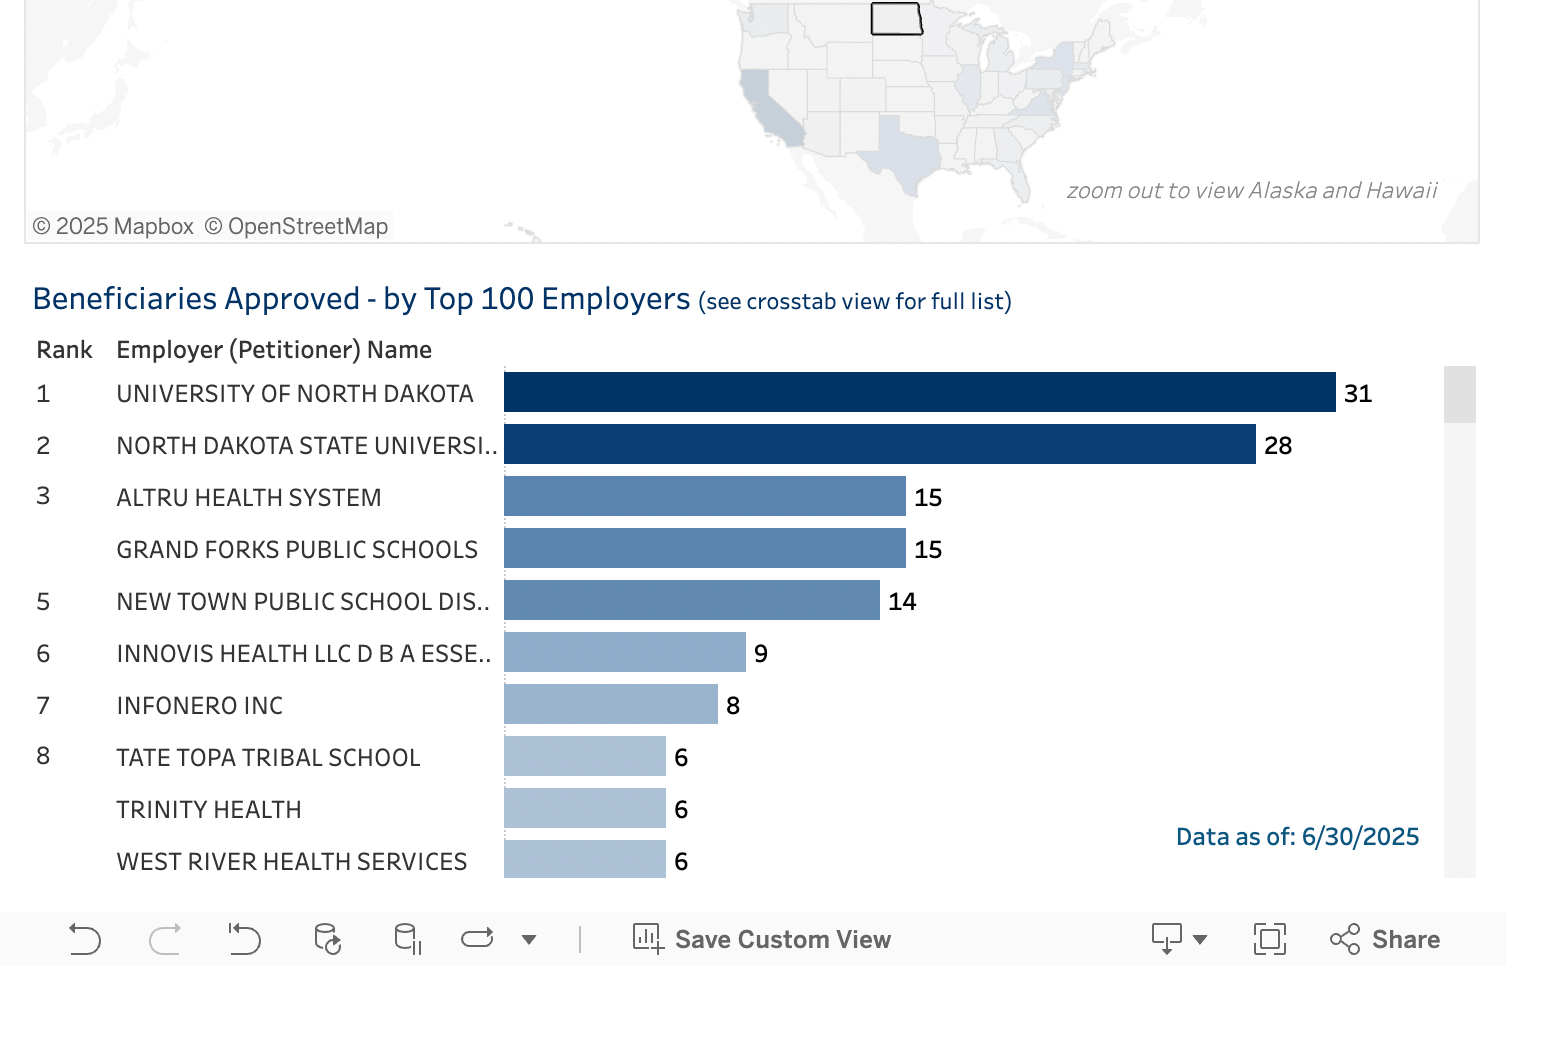Select the Save Custom View icon
Screen dimensions: 1564x1038
pyautogui.click(x=646, y=939)
